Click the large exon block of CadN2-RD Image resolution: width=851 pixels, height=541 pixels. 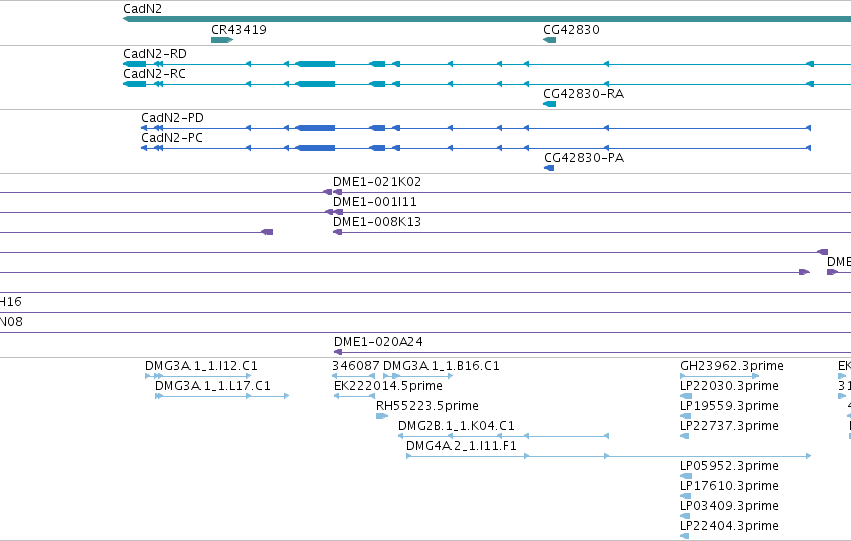click(x=315, y=64)
